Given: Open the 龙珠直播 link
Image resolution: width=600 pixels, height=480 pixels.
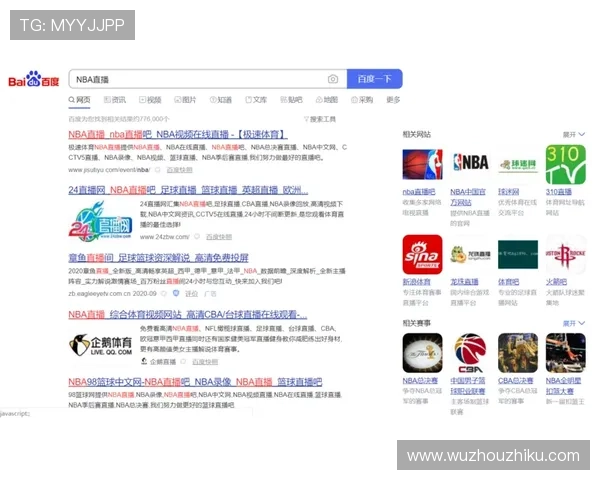Looking at the screenshot, I should (x=464, y=282).
